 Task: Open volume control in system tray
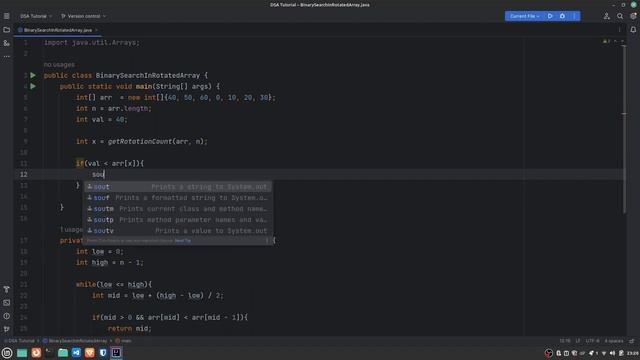click(612, 353)
